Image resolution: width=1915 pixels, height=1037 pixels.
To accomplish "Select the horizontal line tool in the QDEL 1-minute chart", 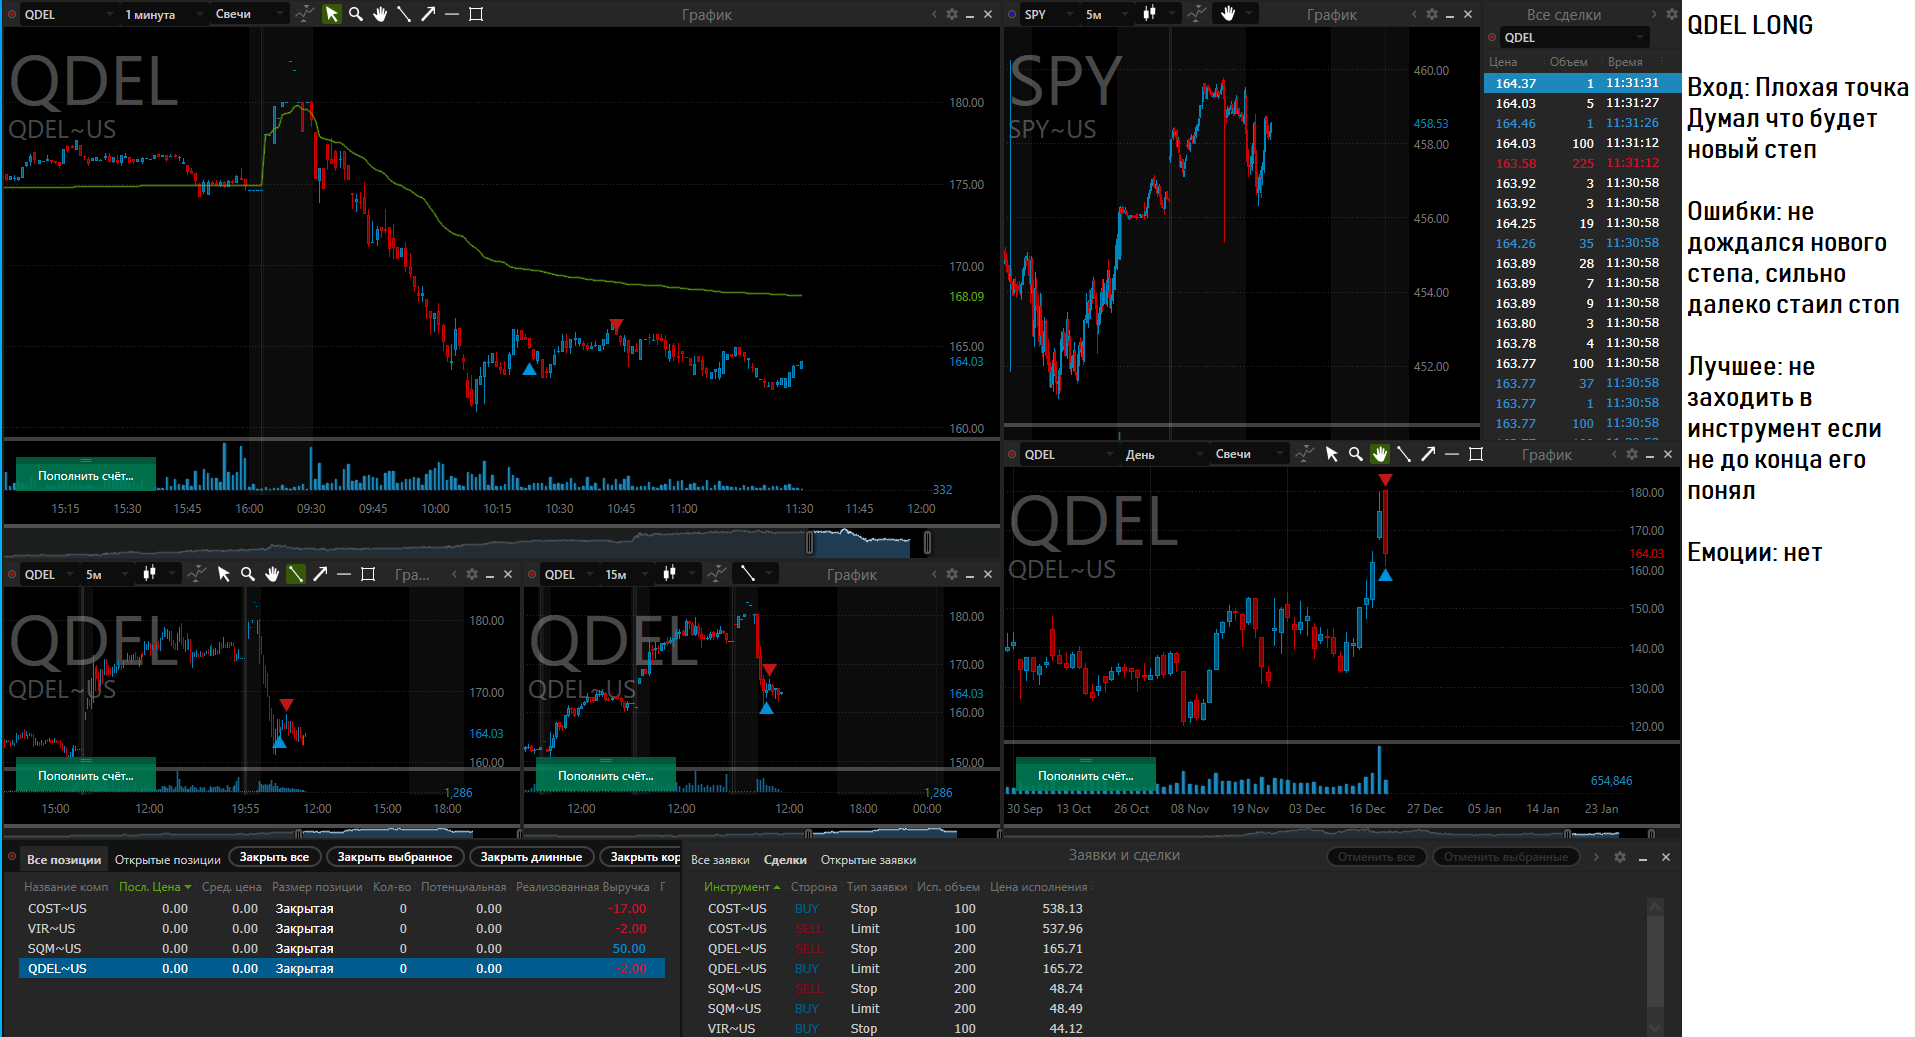I will [x=452, y=14].
